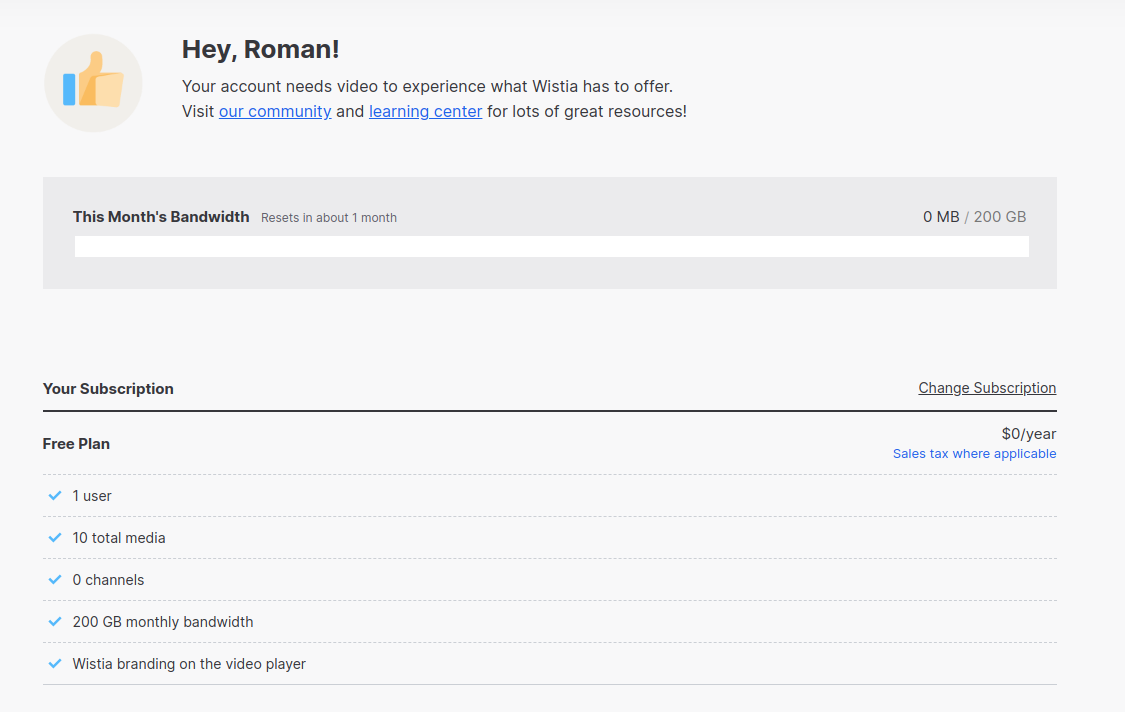Click checkmark beside 'Wistia branding on the video player'
Image resolution: width=1125 pixels, height=712 pixels.
[55, 663]
